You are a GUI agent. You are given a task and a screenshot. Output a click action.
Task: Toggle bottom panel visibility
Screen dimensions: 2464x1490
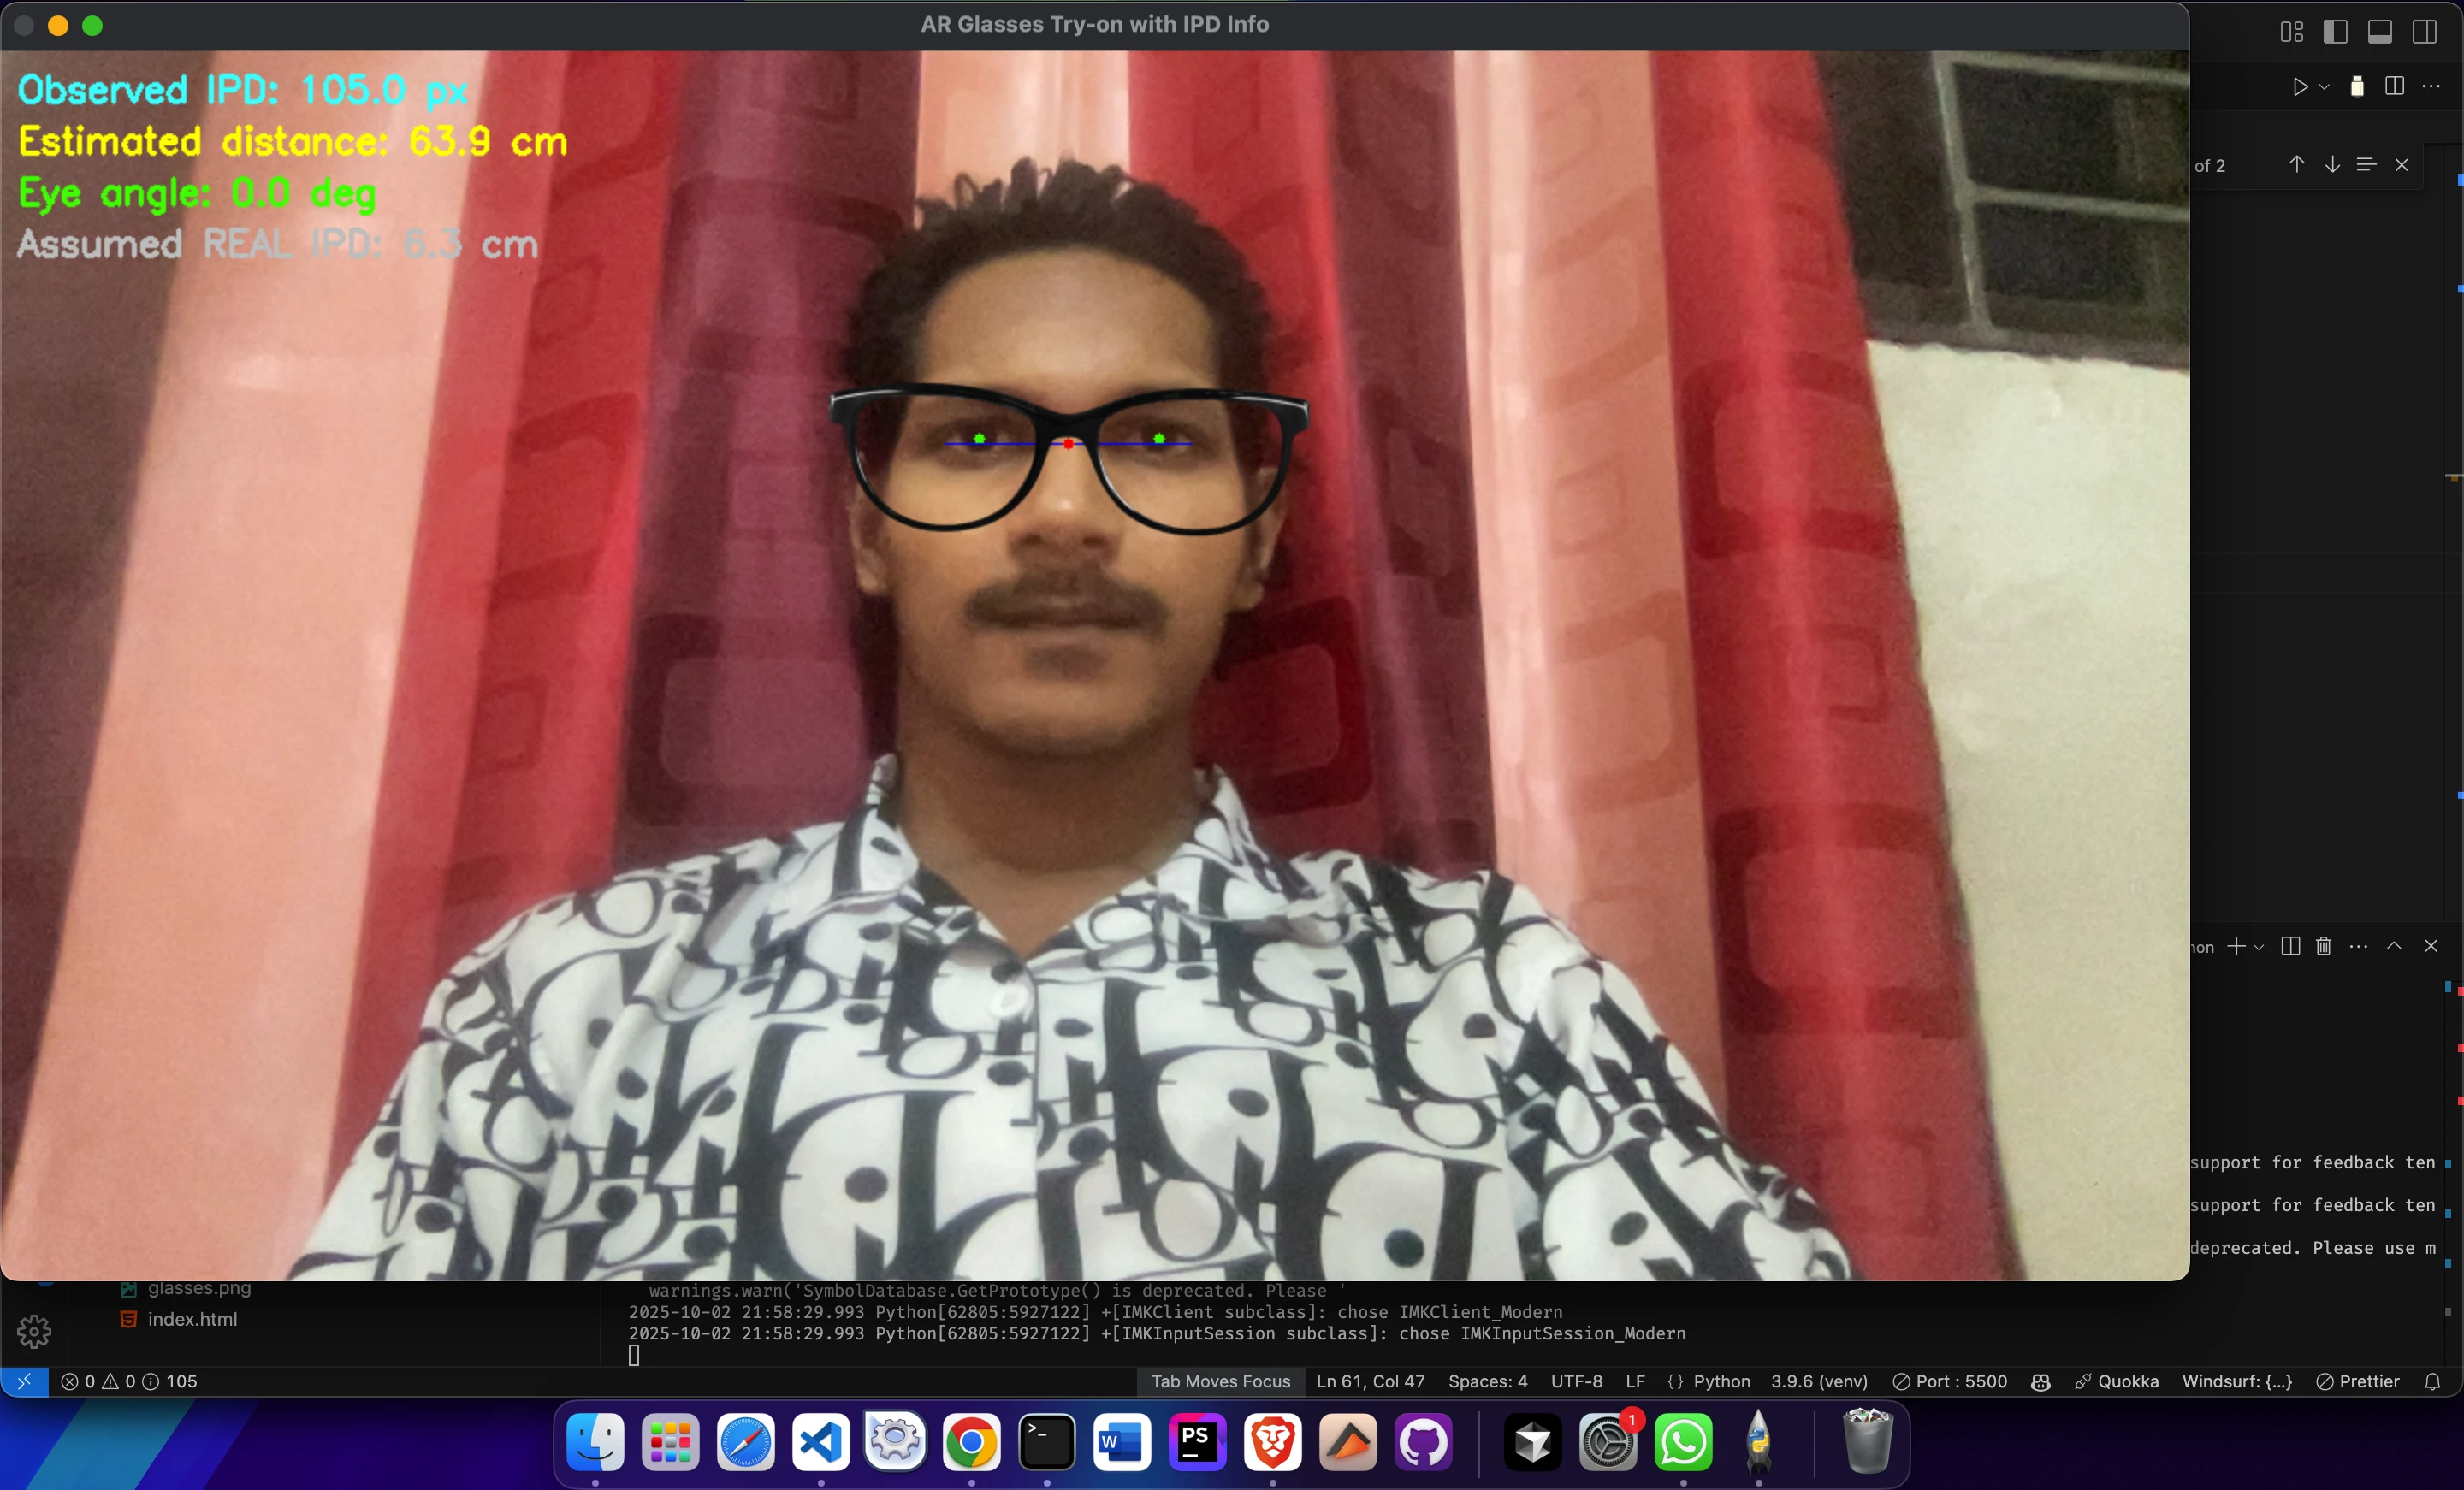coord(2380,32)
